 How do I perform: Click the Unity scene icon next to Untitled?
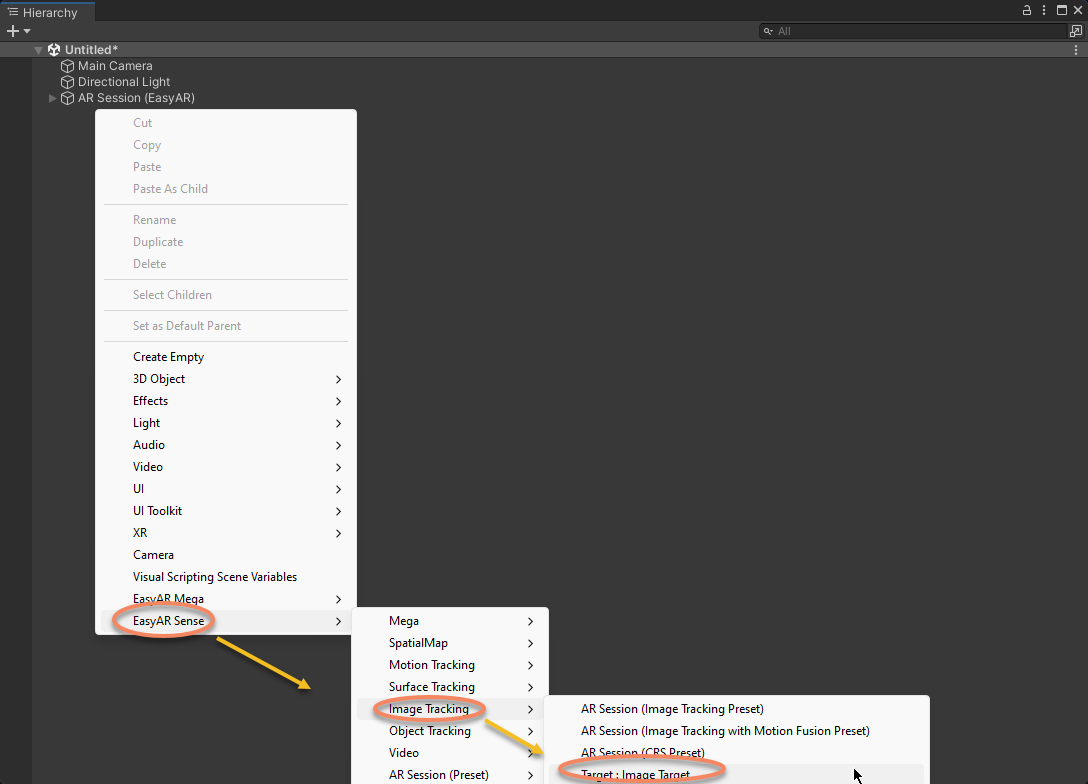[x=54, y=50]
